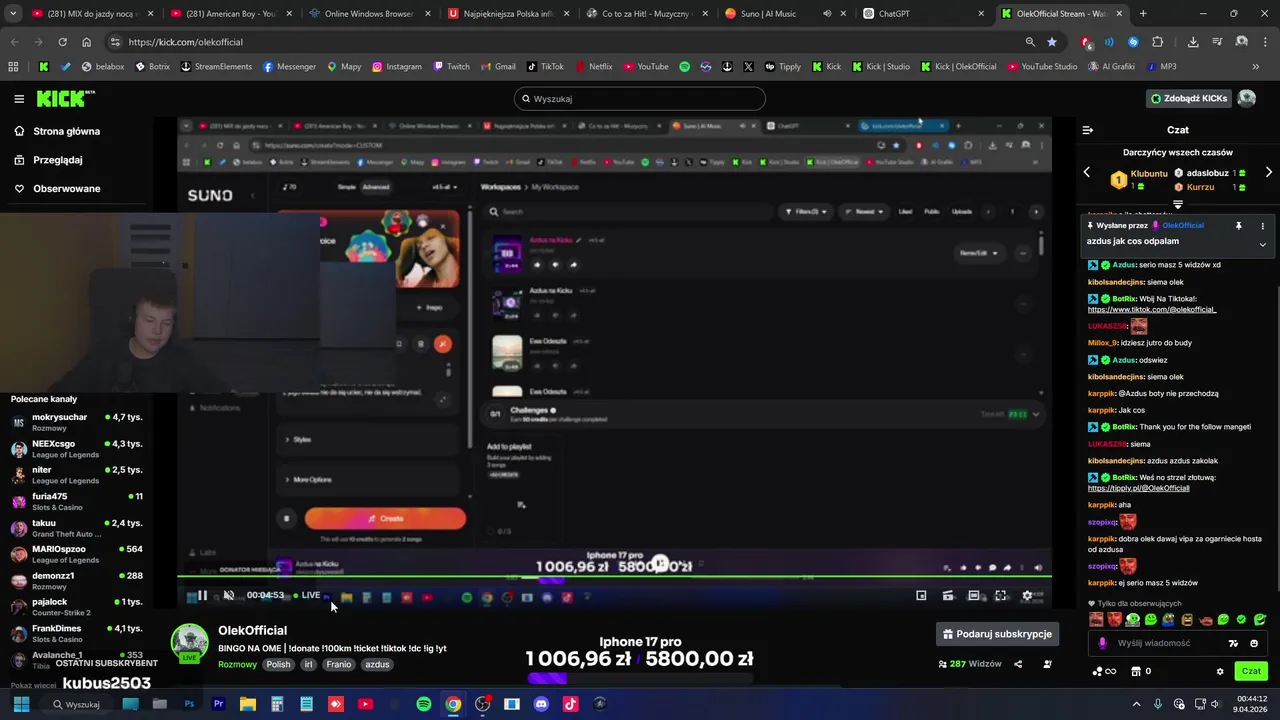
Task: Open the Windows Start menu
Action: click(x=21, y=704)
